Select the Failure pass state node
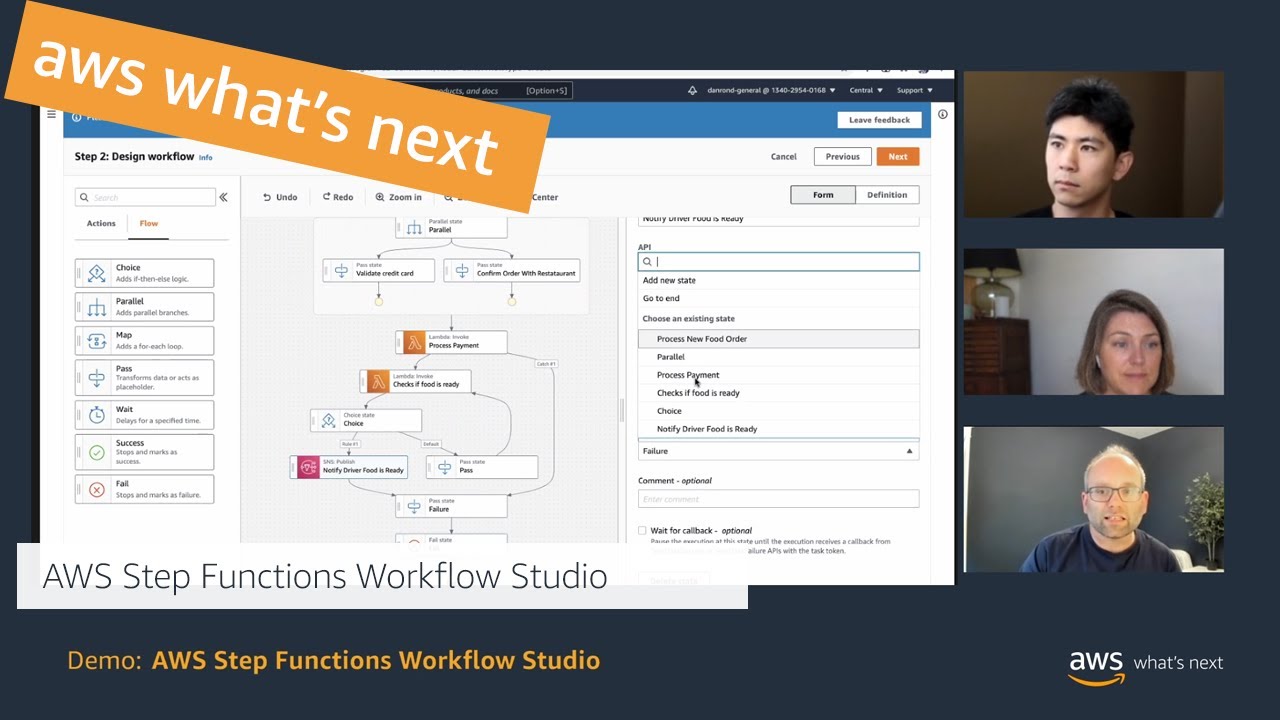This screenshot has height=720, width=1280. click(451, 505)
